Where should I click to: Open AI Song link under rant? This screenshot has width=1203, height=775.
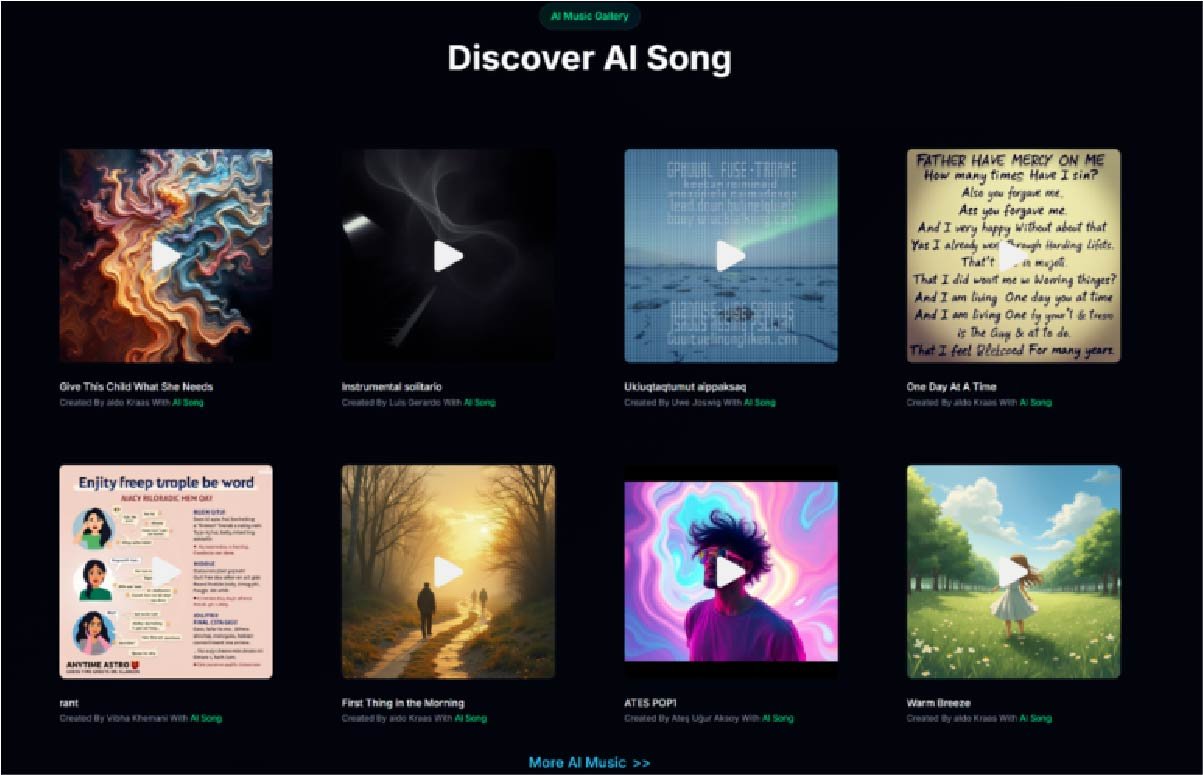[206, 718]
